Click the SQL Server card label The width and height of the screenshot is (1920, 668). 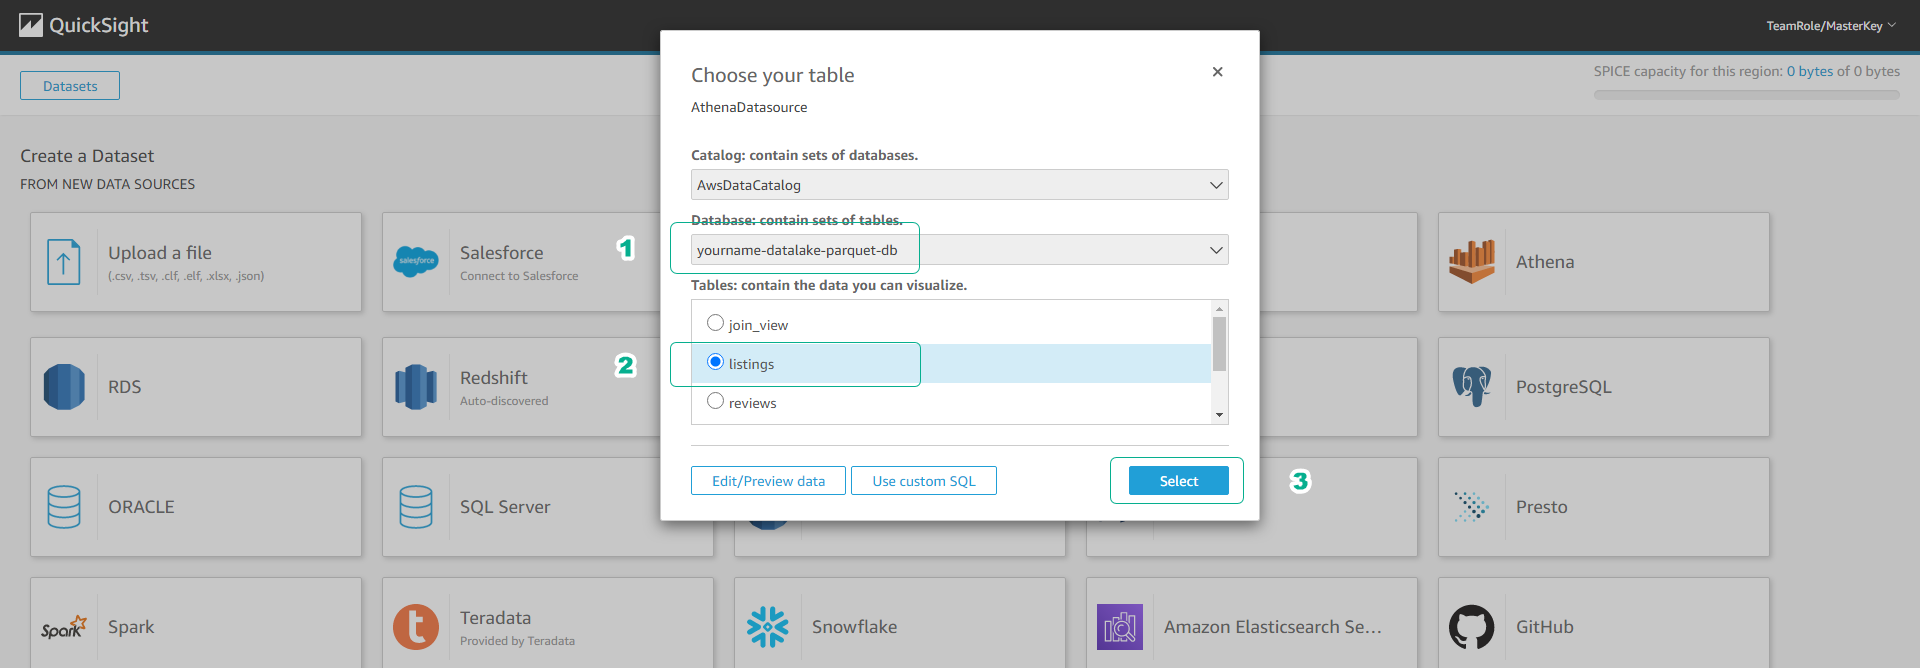505,507
